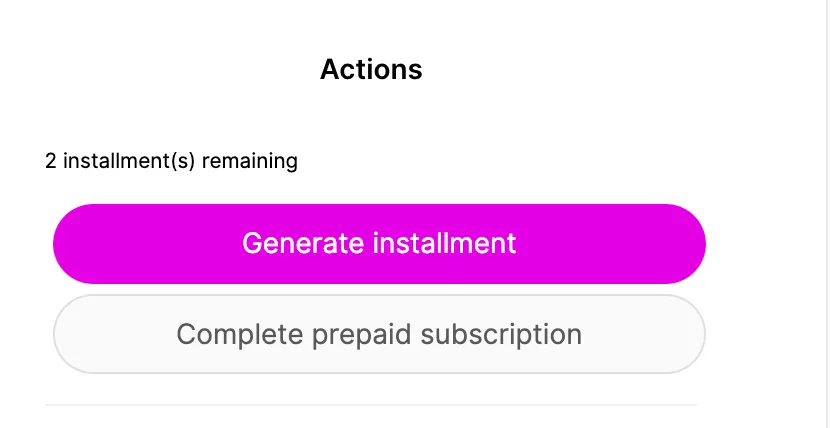This screenshot has height=428, width=830.
Task: Click the Generate installment button
Action: (379, 244)
